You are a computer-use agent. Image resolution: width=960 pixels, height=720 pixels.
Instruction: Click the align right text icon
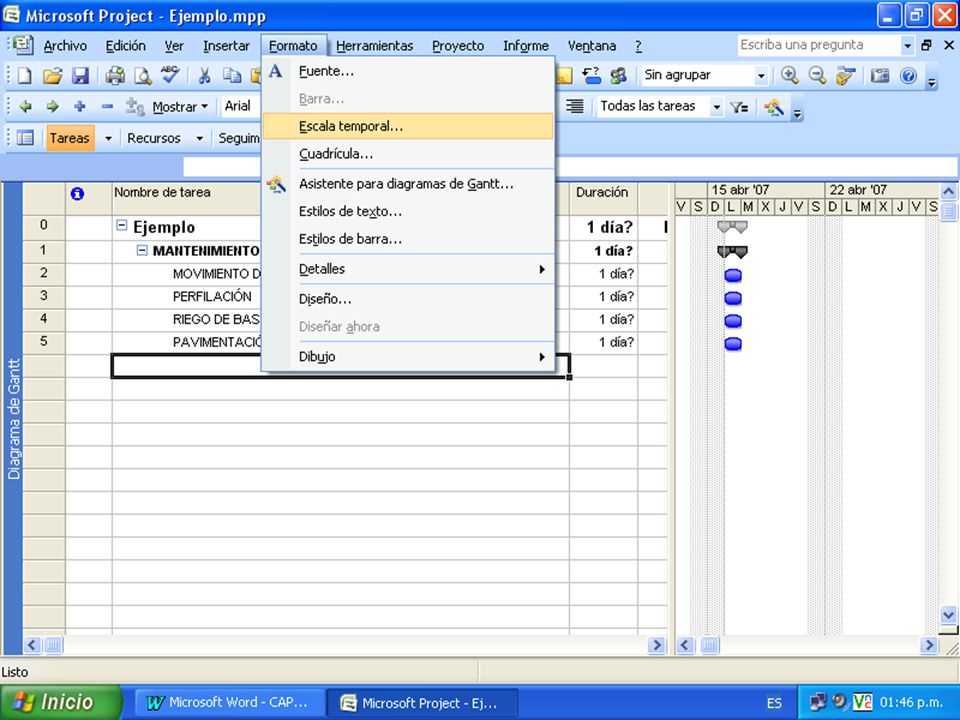(x=574, y=107)
